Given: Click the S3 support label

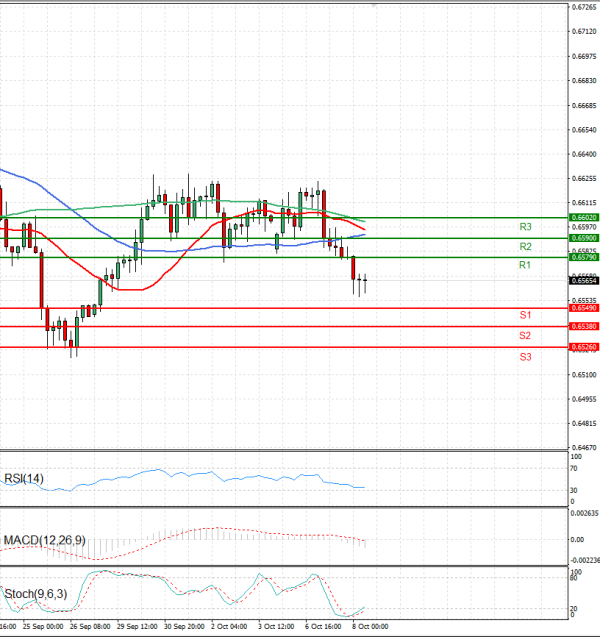Looking at the screenshot, I should [x=525, y=356].
